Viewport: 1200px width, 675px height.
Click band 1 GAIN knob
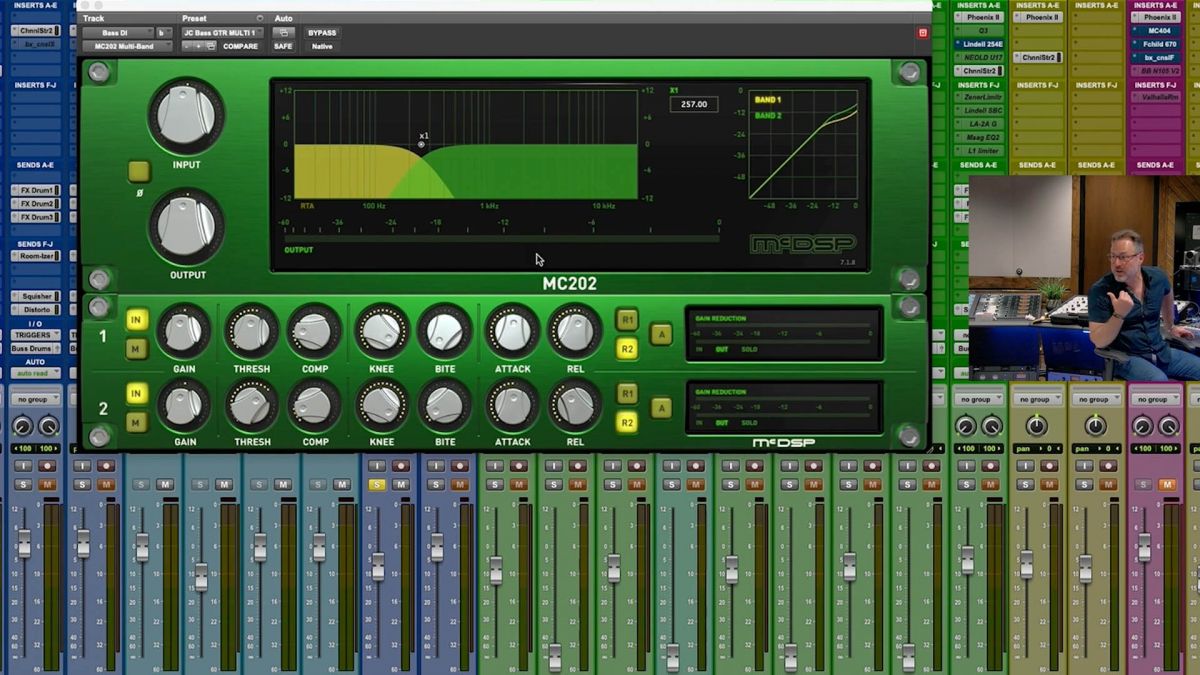184,332
